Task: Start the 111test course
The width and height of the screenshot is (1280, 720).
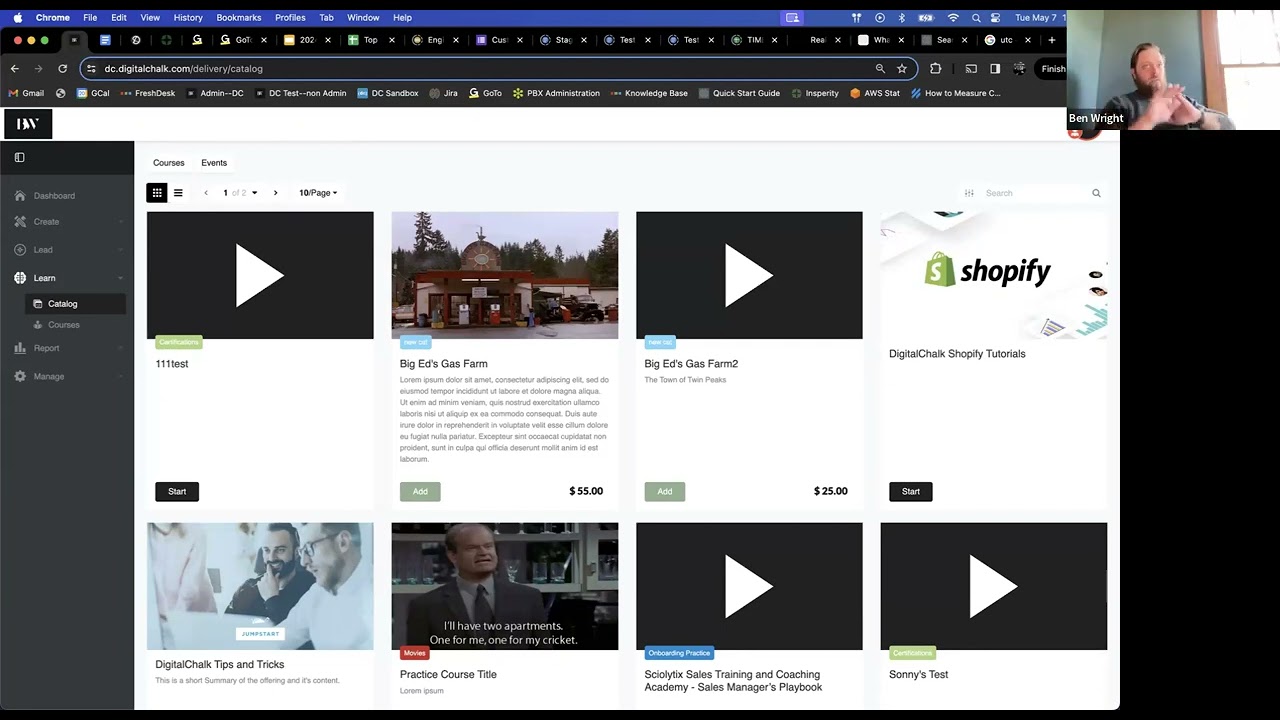Action: 177,491
